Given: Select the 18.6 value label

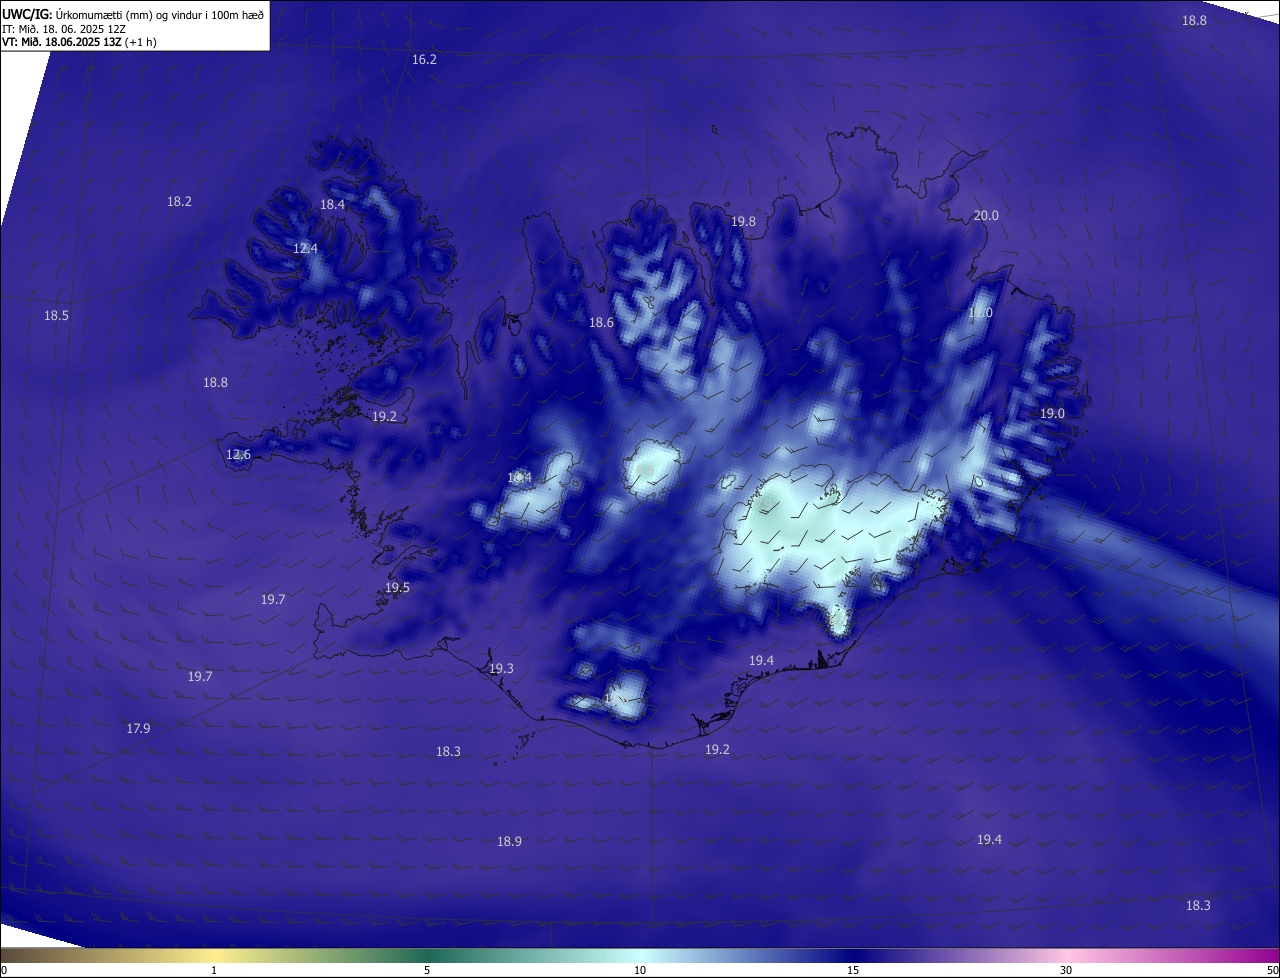Looking at the screenshot, I should pyautogui.click(x=601, y=323).
